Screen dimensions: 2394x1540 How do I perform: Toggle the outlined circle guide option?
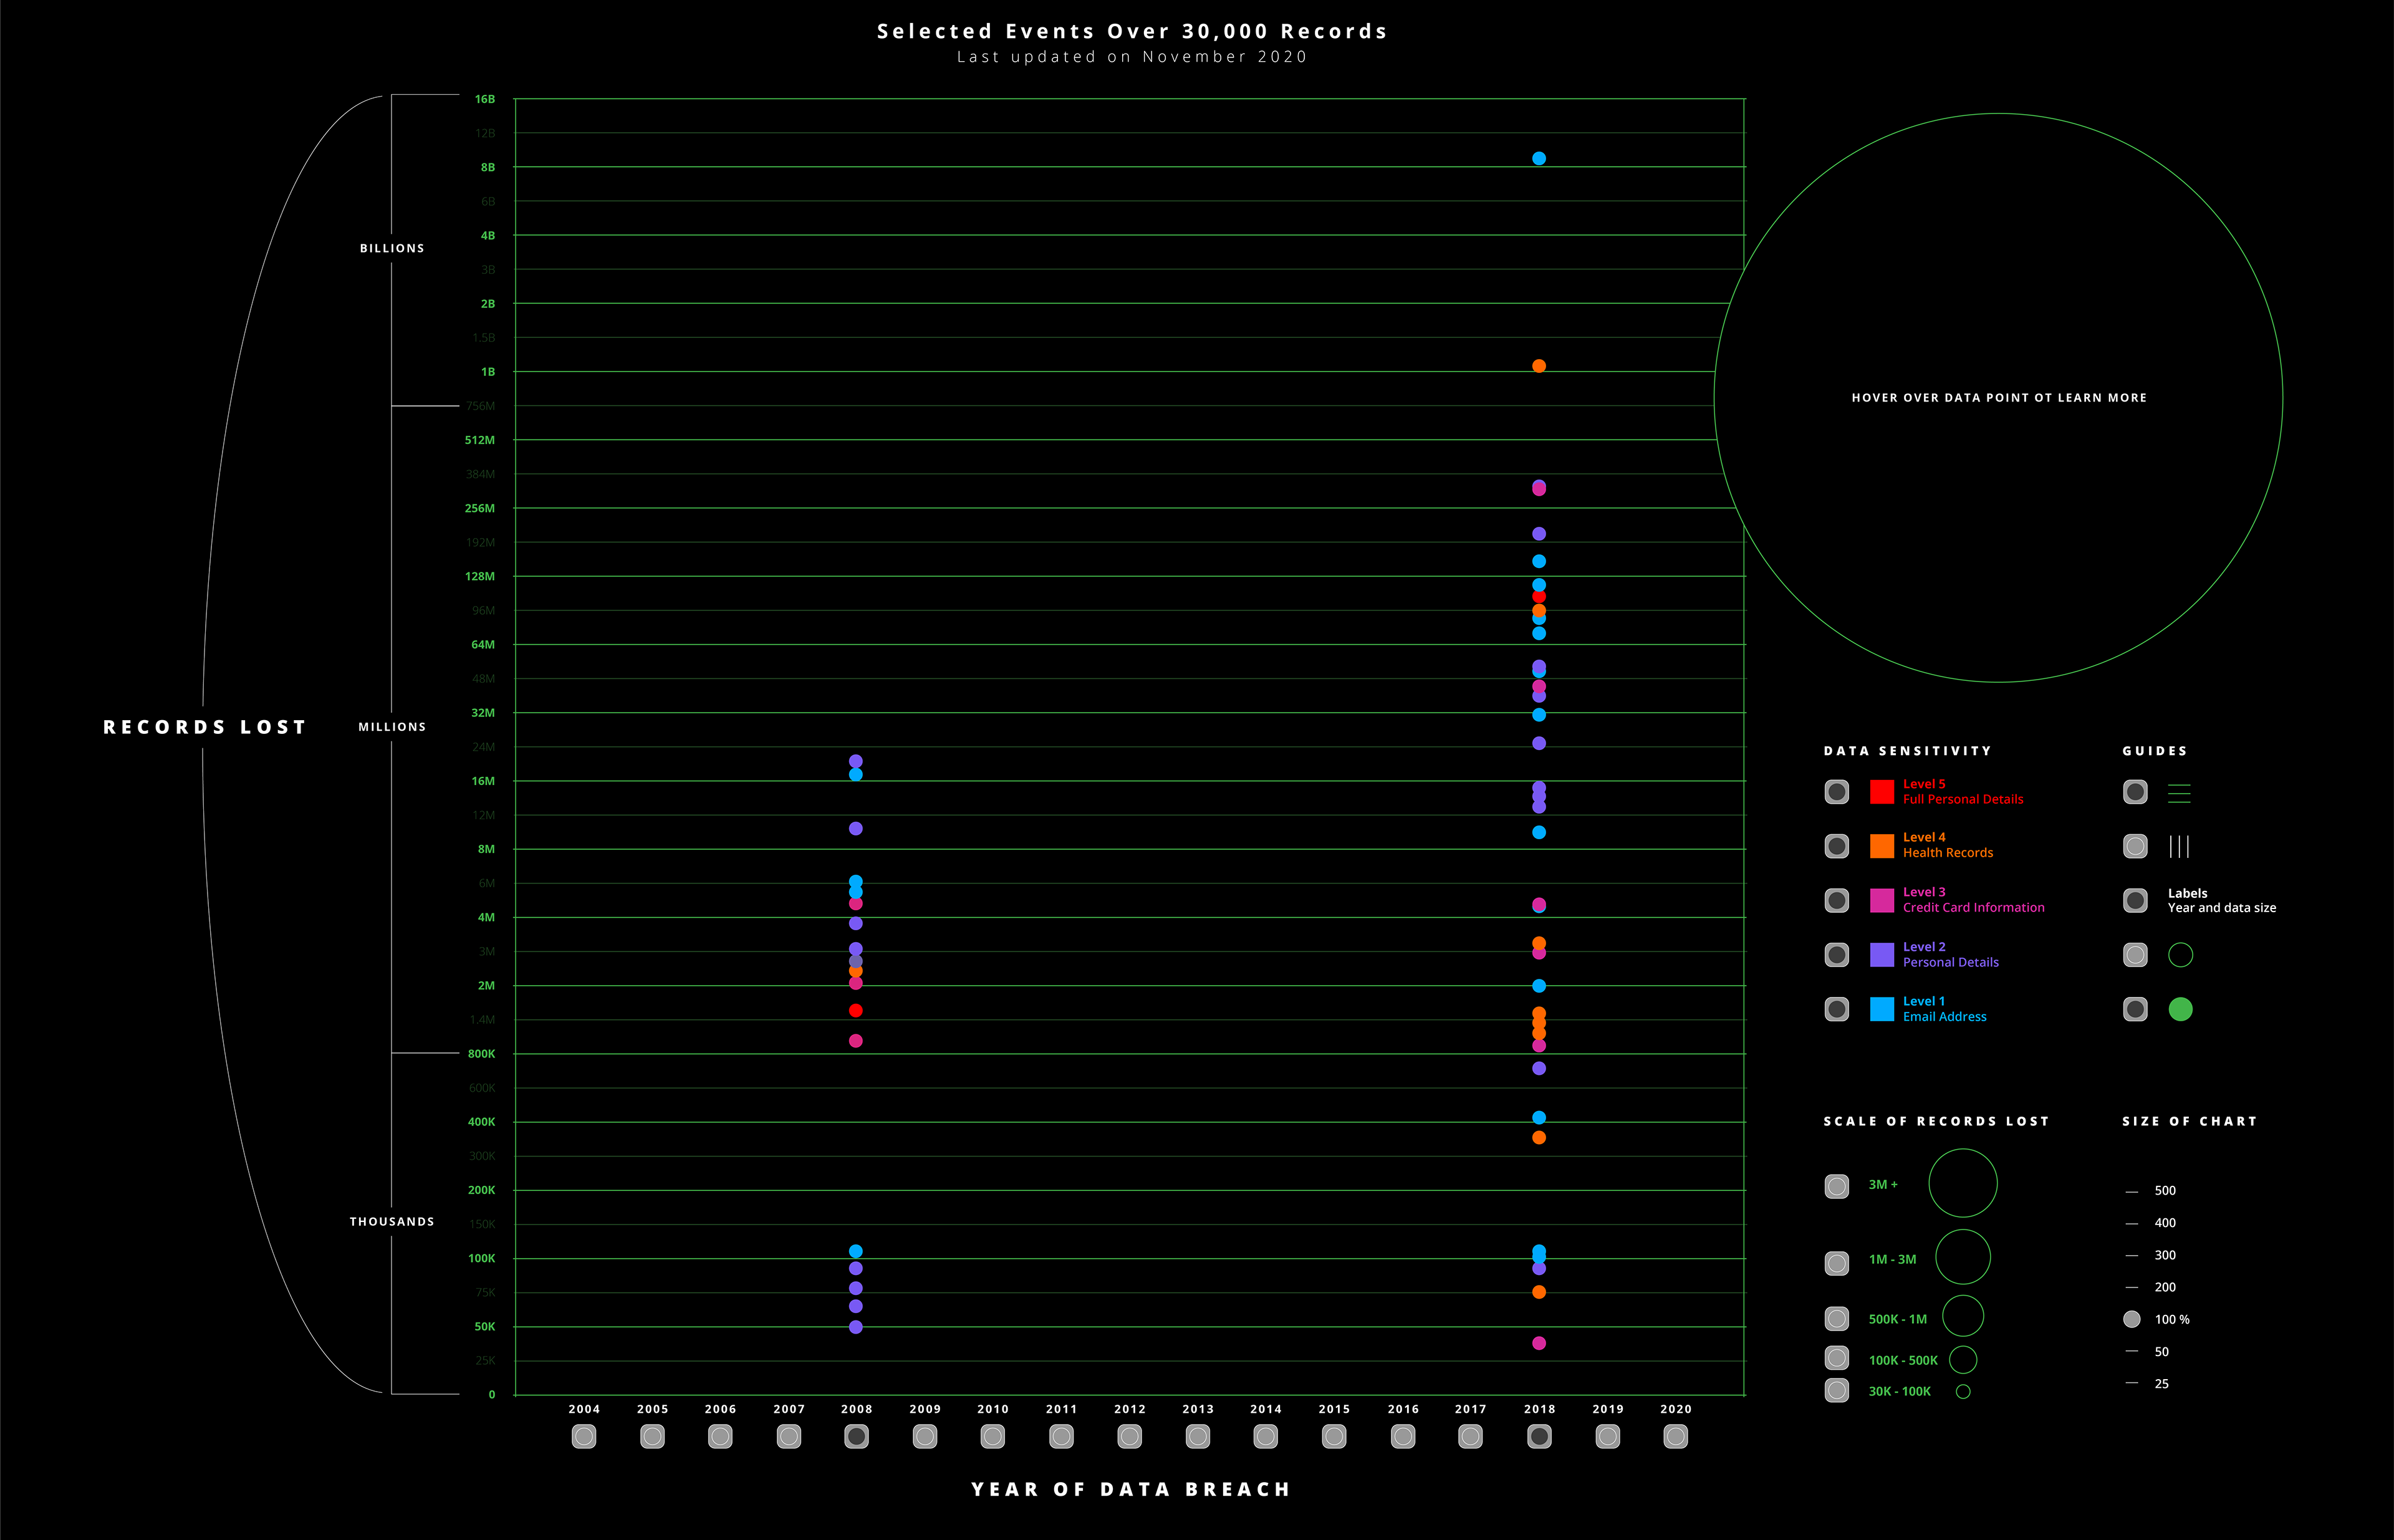(2135, 955)
